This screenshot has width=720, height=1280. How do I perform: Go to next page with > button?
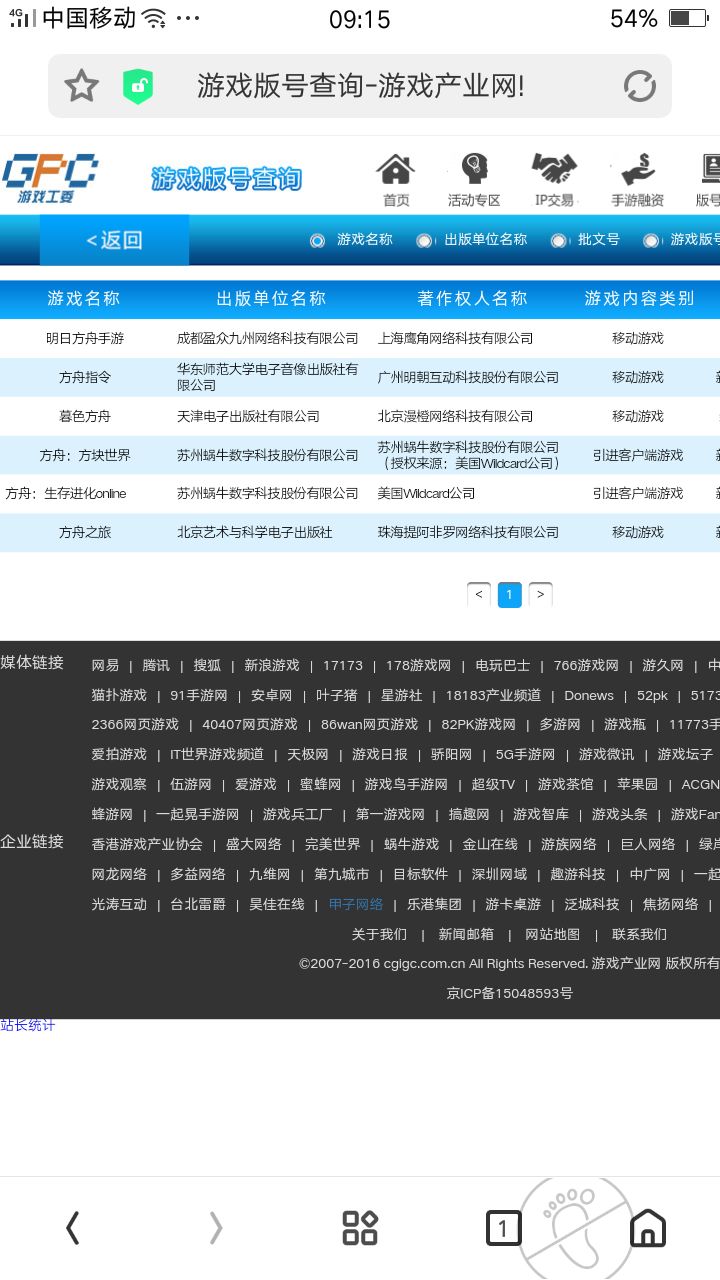coord(540,595)
